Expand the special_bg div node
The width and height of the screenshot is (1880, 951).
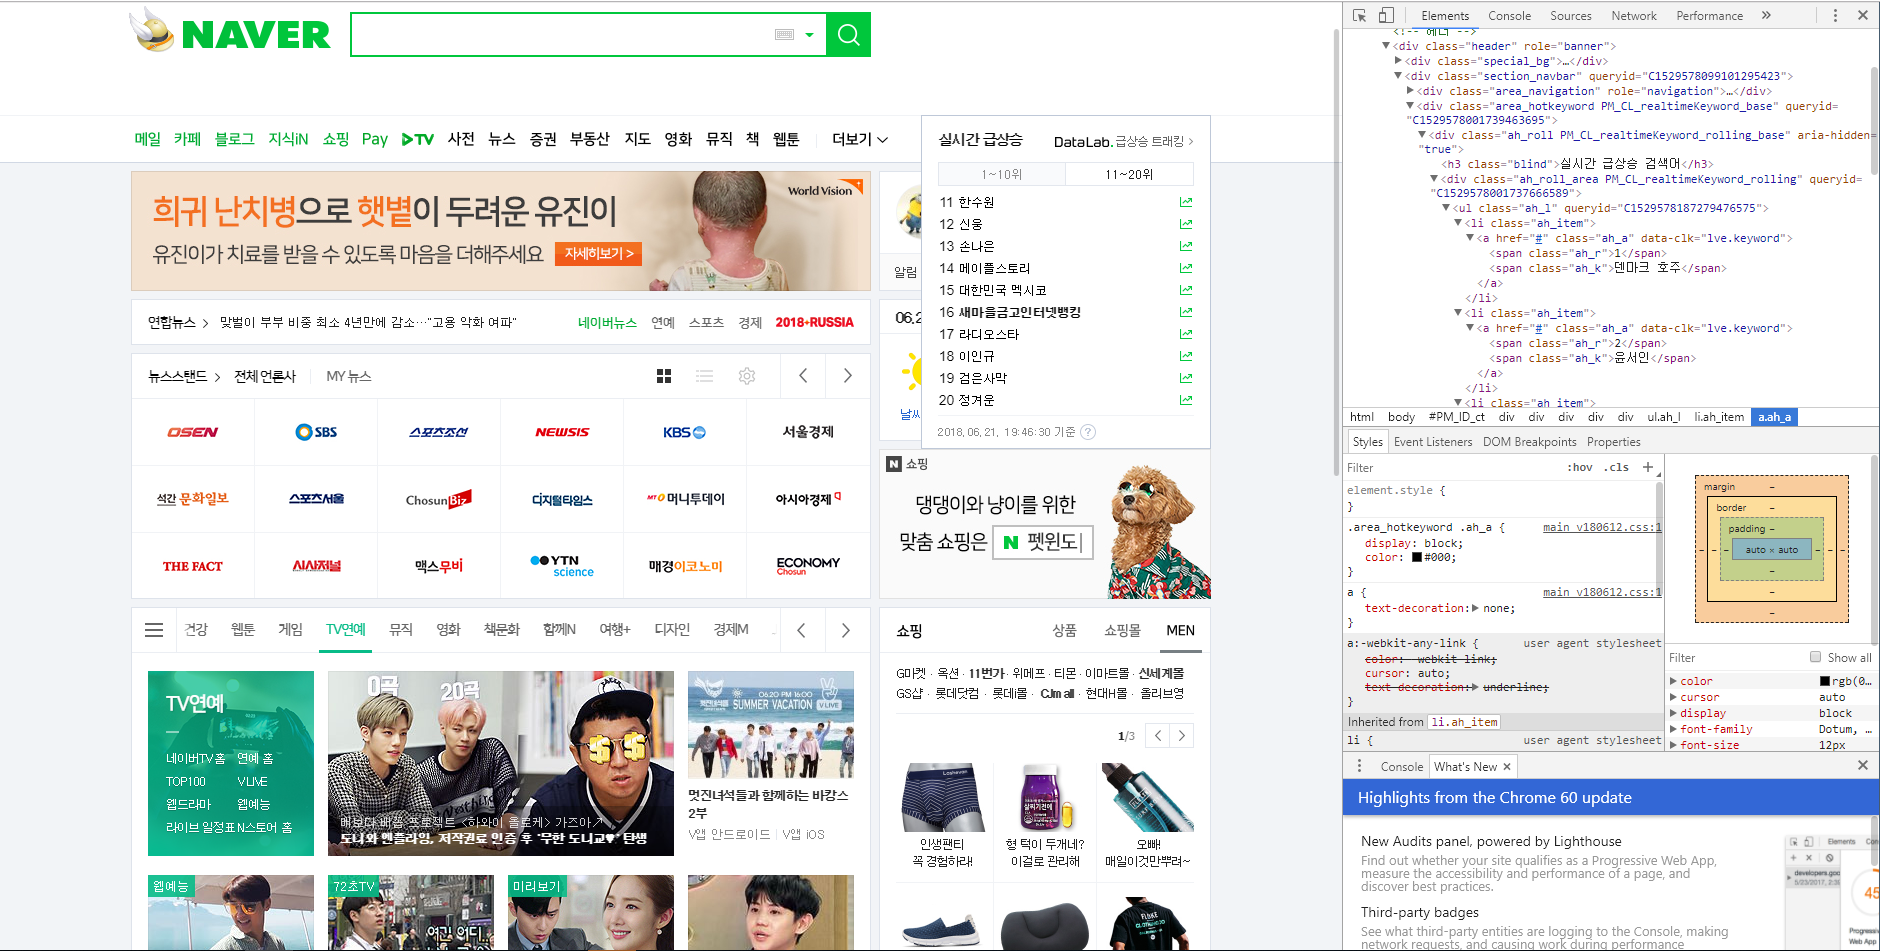click(1398, 61)
